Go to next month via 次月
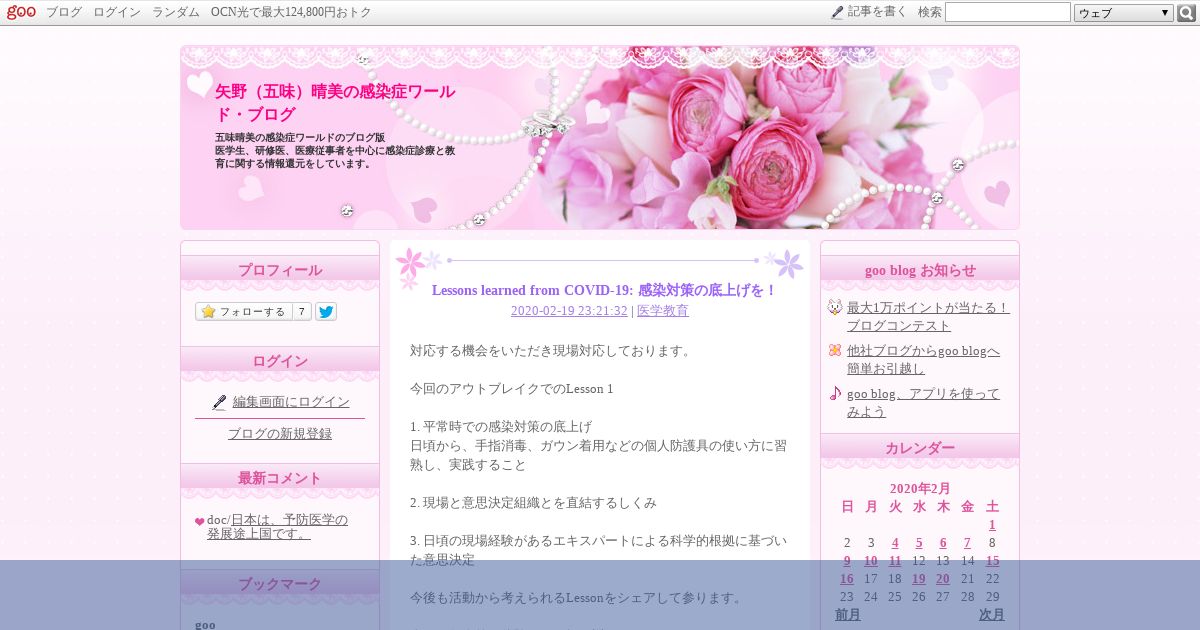This screenshot has height=630, width=1200. tap(992, 615)
